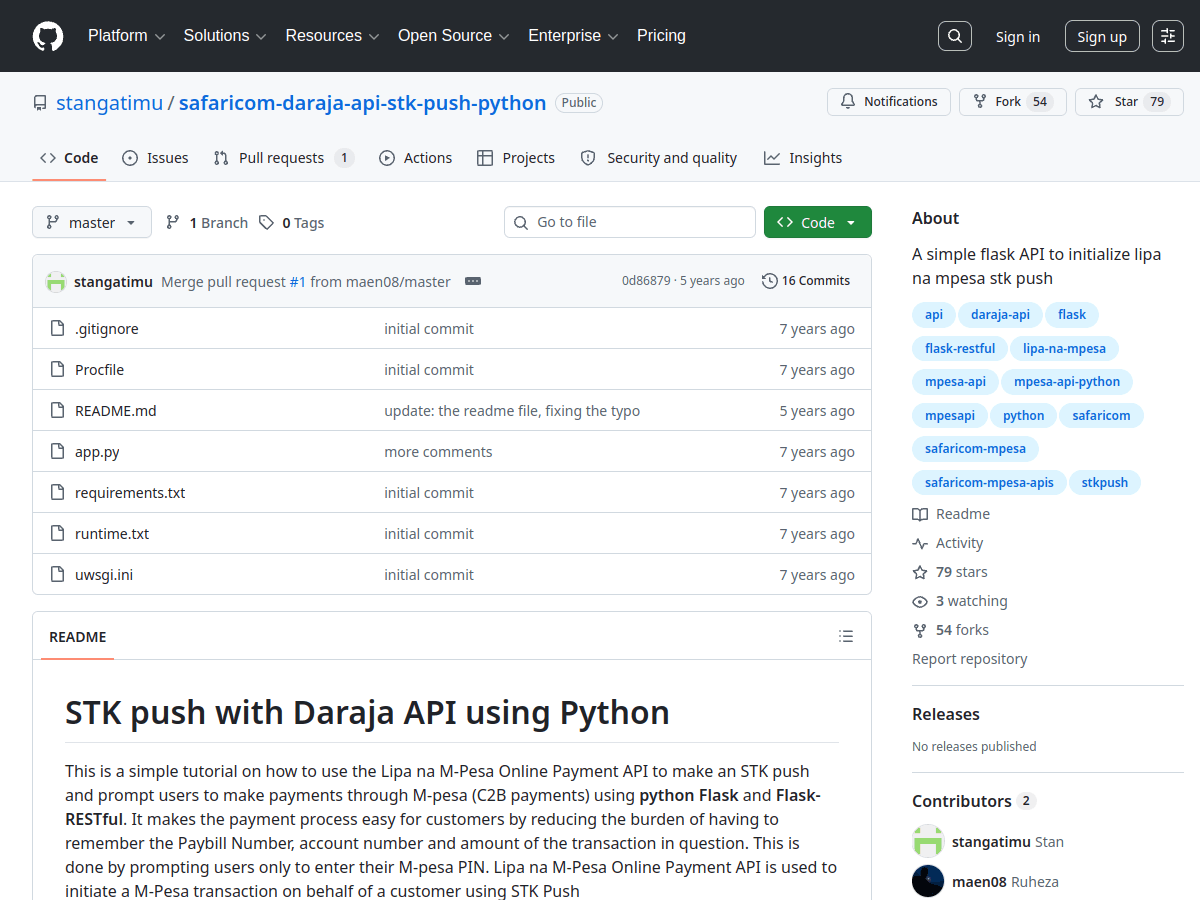Switch to the Pull requests tab
The width and height of the screenshot is (1200, 900).
283,158
